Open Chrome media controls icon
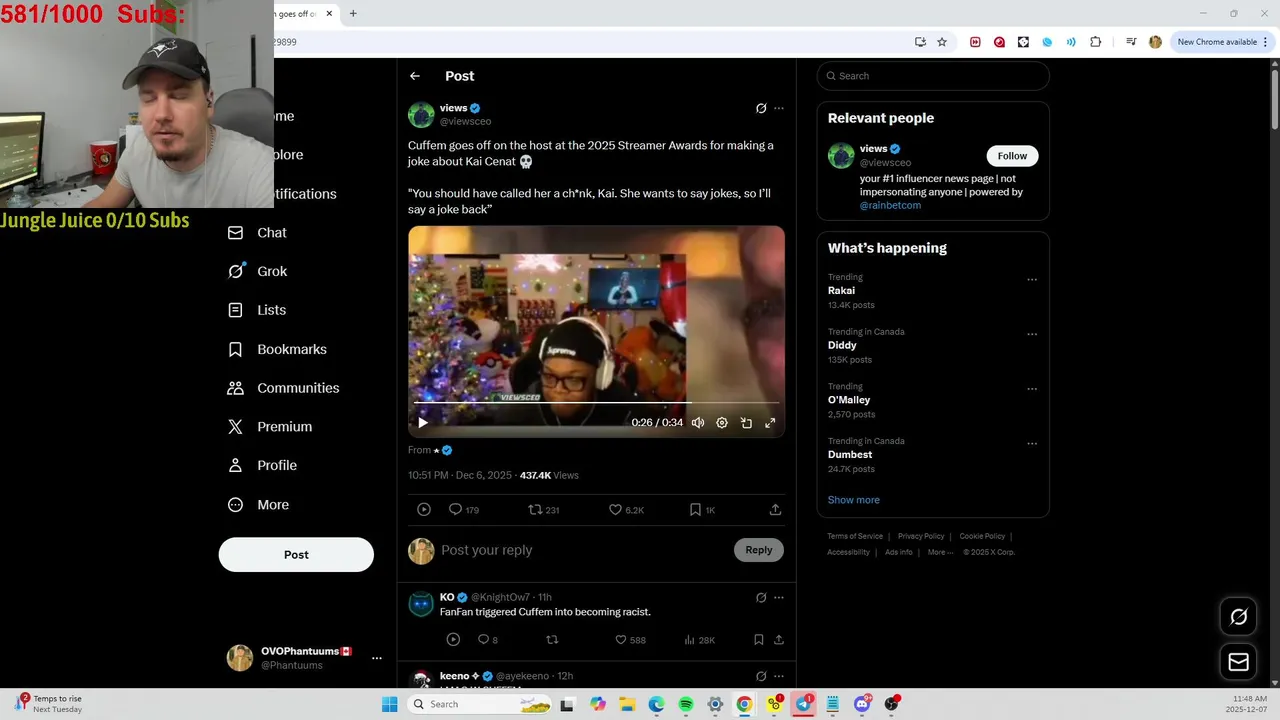 click(1131, 42)
